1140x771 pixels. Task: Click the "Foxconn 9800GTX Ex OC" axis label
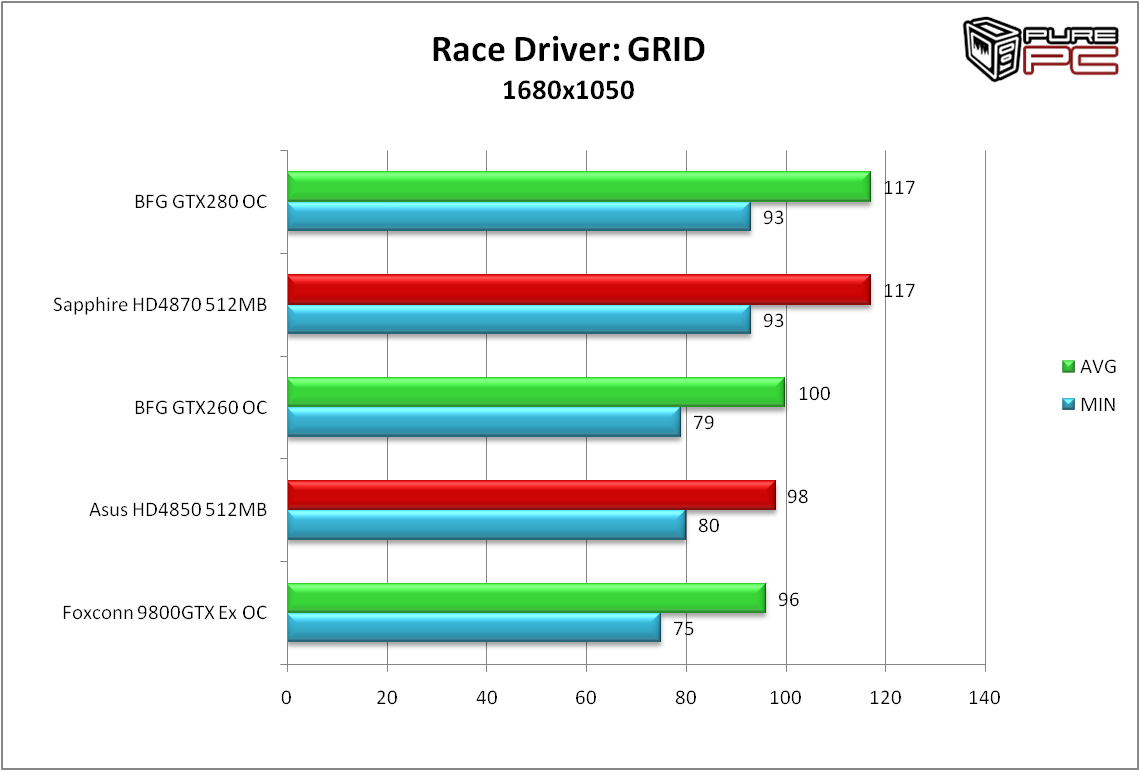coord(164,612)
